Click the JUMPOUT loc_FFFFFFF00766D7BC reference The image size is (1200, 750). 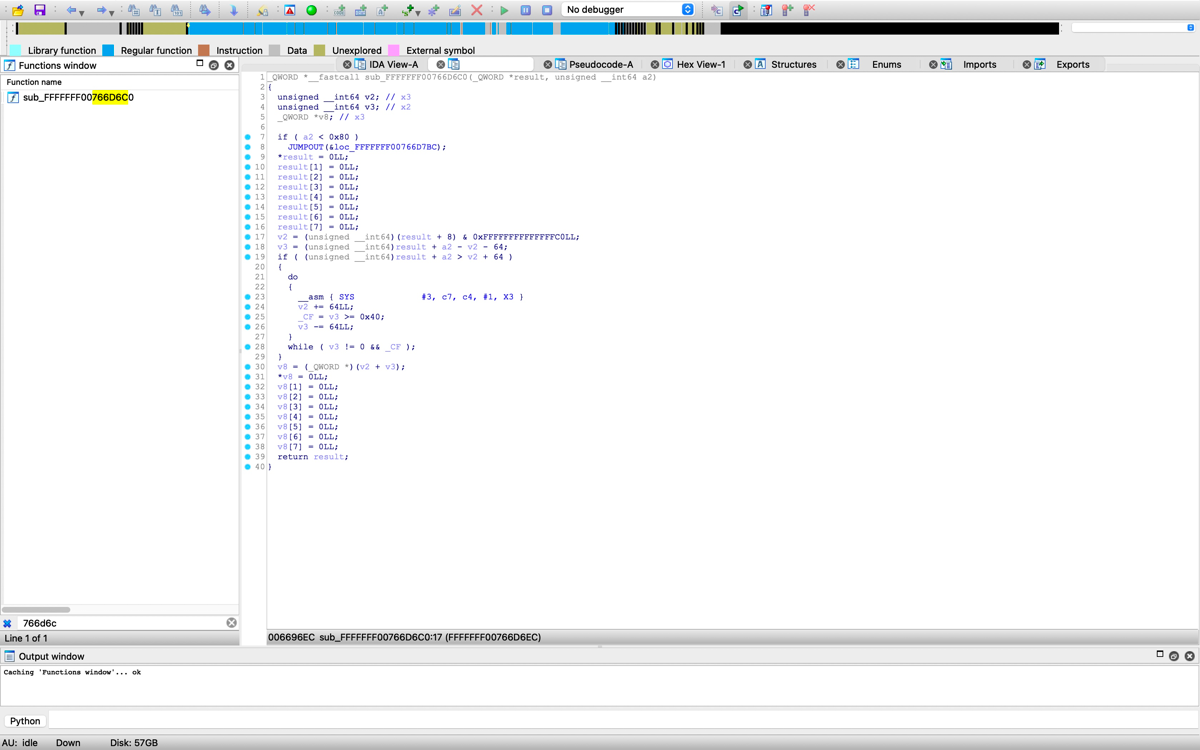(x=367, y=147)
